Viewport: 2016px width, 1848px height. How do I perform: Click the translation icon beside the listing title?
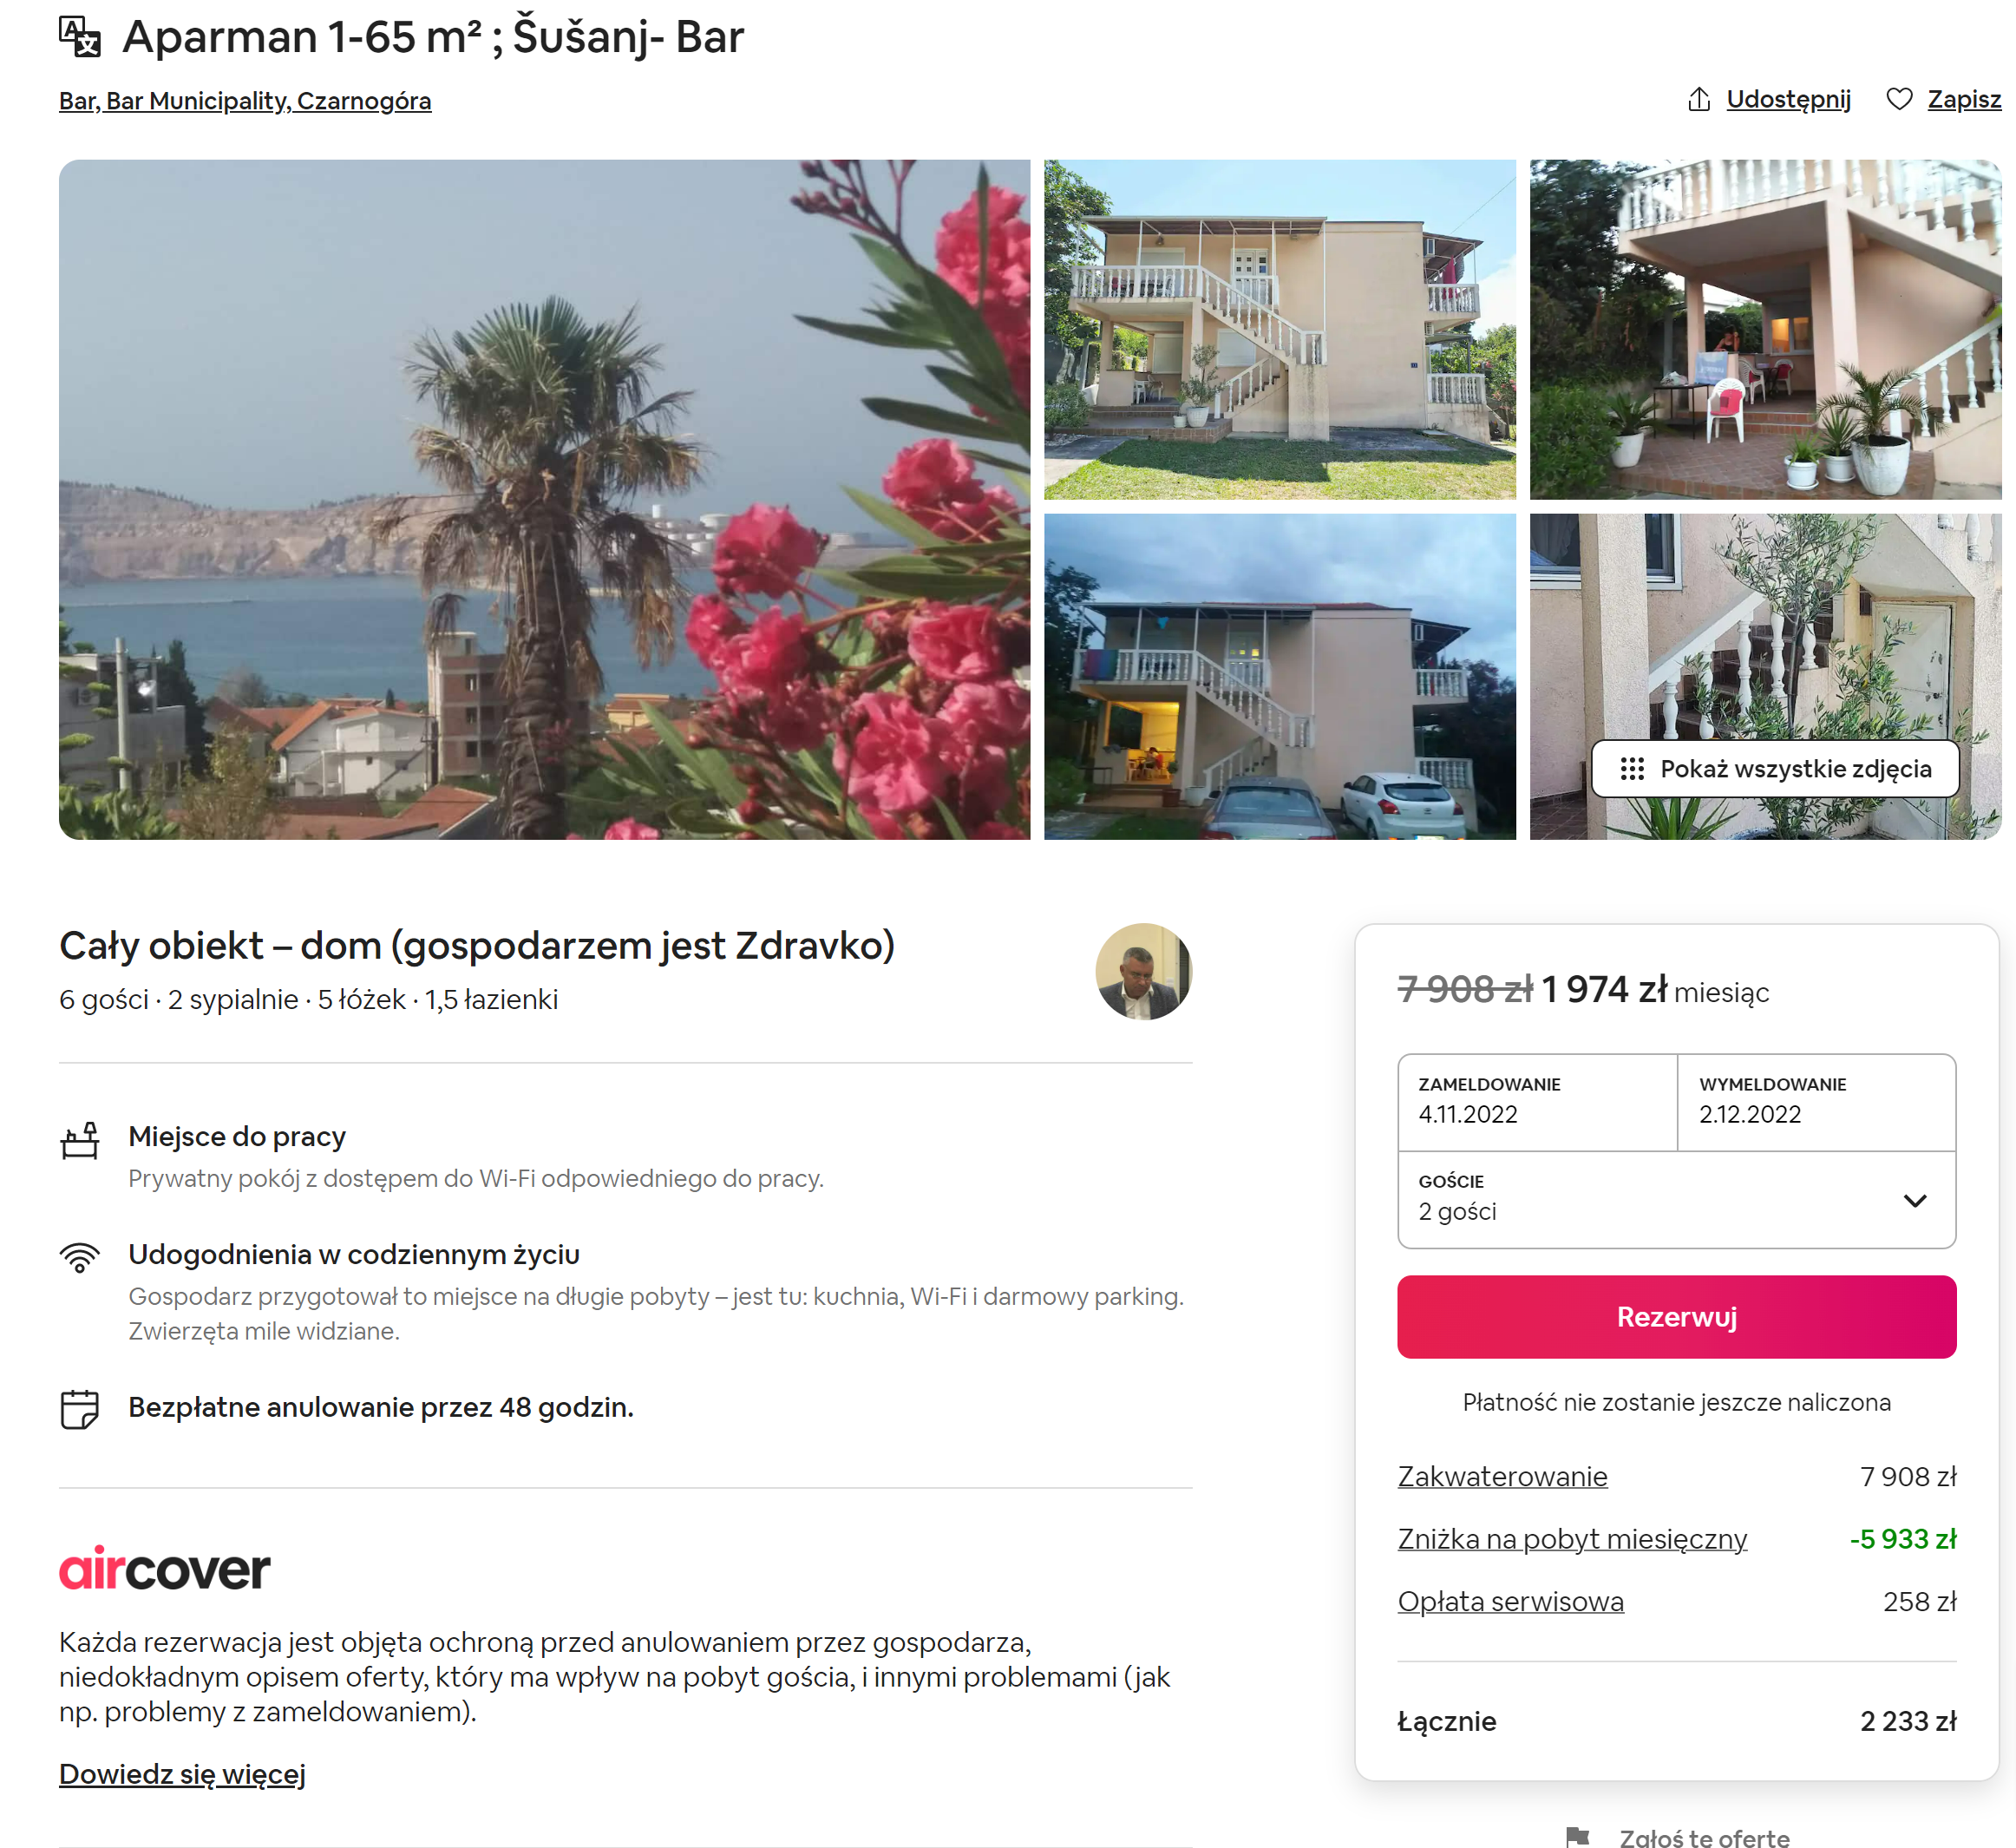click(80, 37)
